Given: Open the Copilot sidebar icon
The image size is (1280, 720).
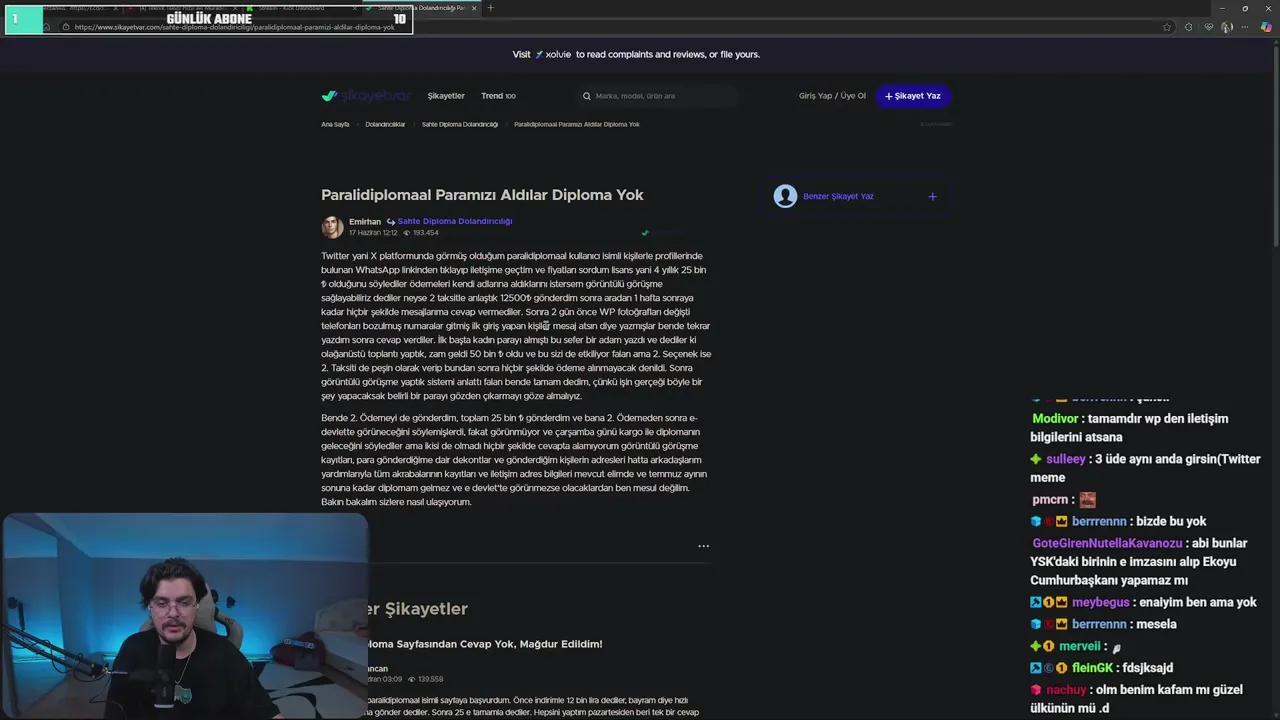Looking at the screenshot, I should tap(1266, 27).
